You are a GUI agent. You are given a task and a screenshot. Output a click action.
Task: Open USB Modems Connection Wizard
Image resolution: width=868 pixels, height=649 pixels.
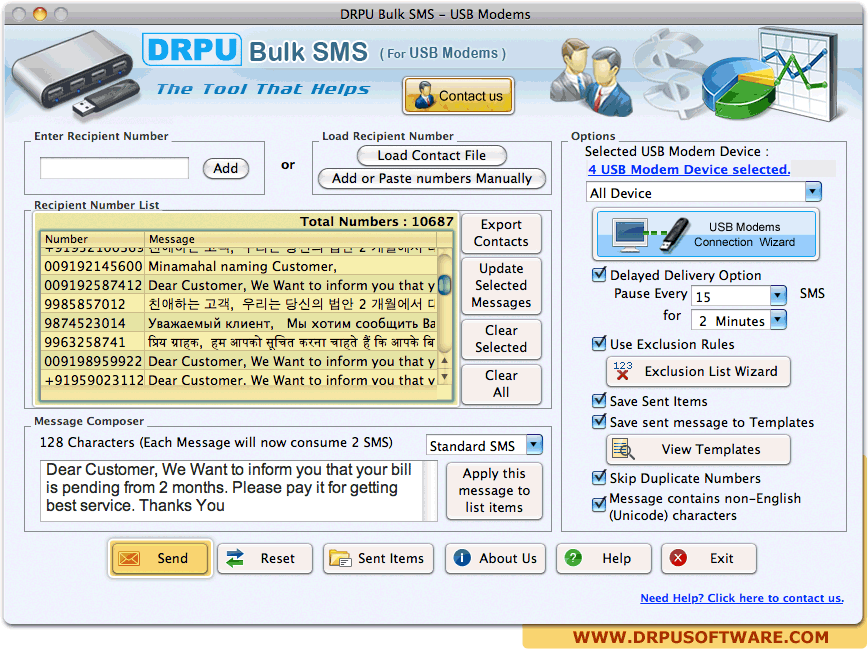click(705, 235)
